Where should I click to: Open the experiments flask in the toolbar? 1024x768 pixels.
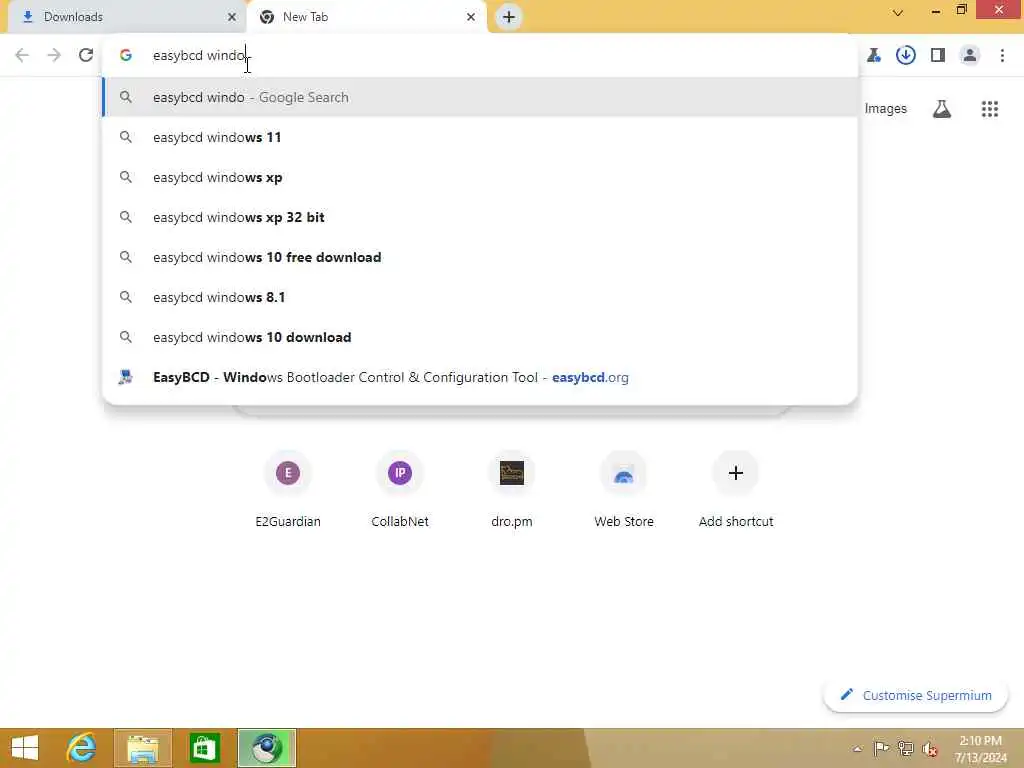click(x=874, y=56)
